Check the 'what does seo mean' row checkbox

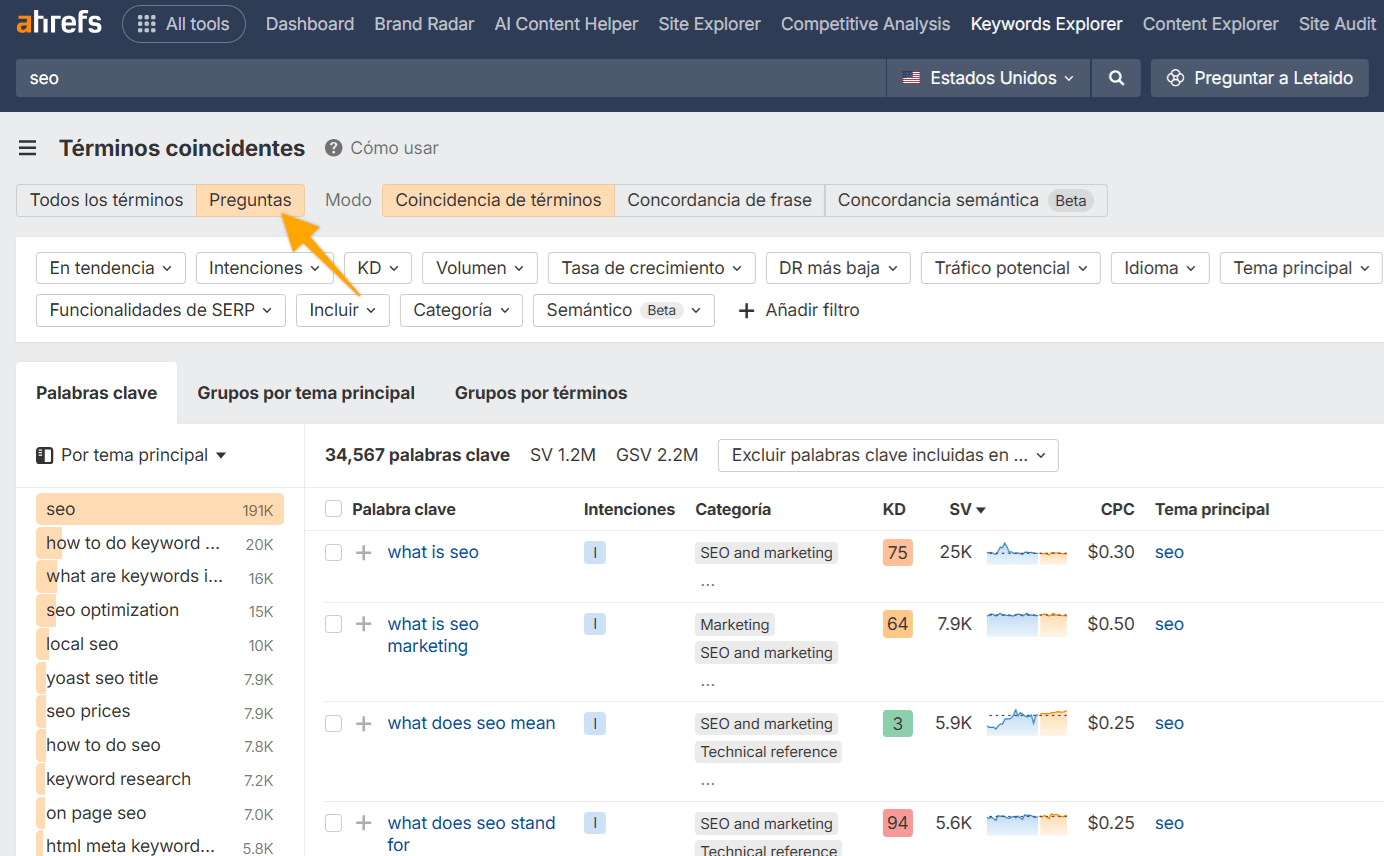[x=334, y=723]
